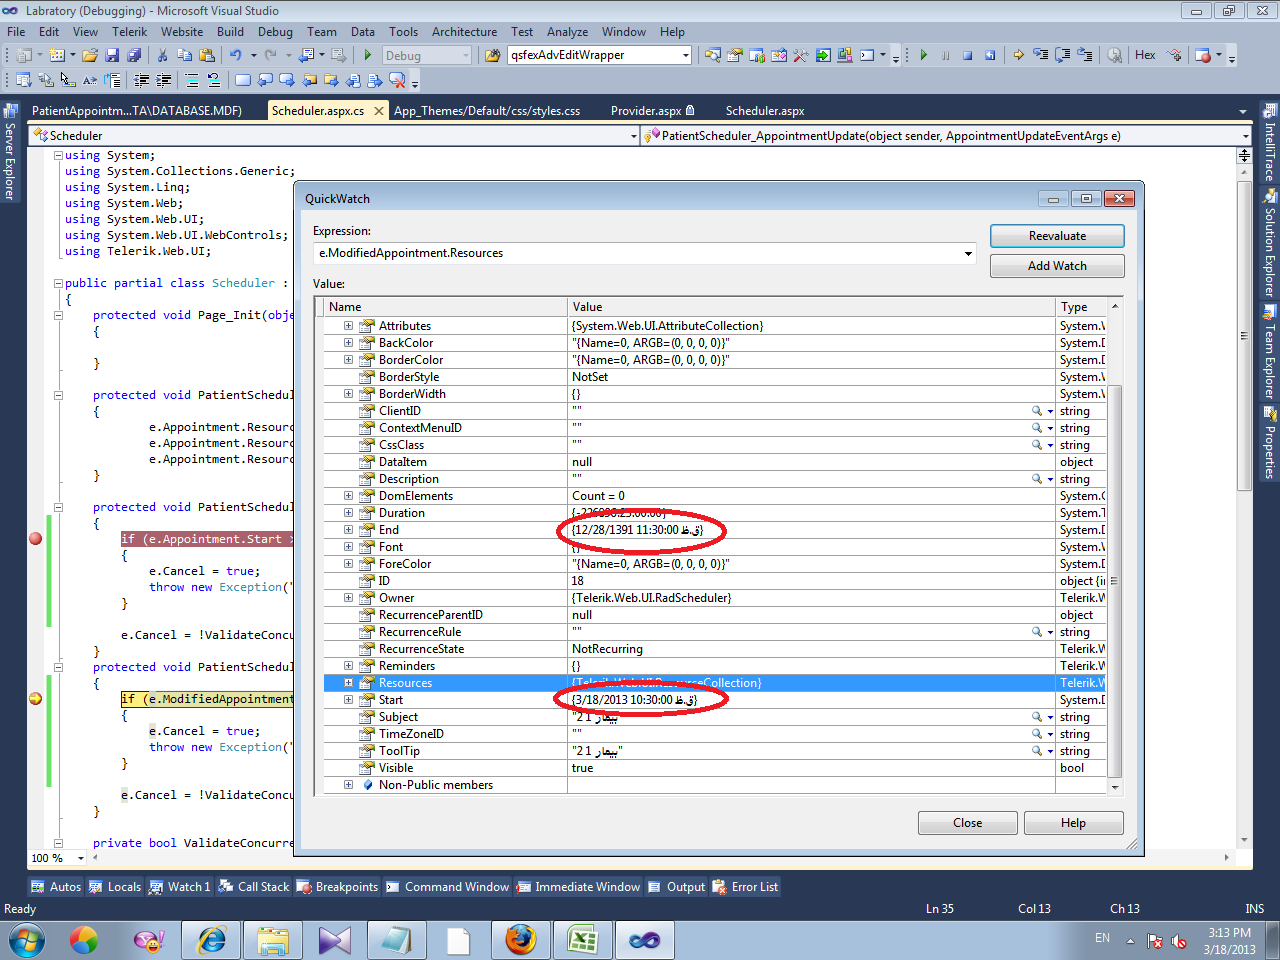
Task: Click the Step Into icon
Action: (x=1041, y=55)
